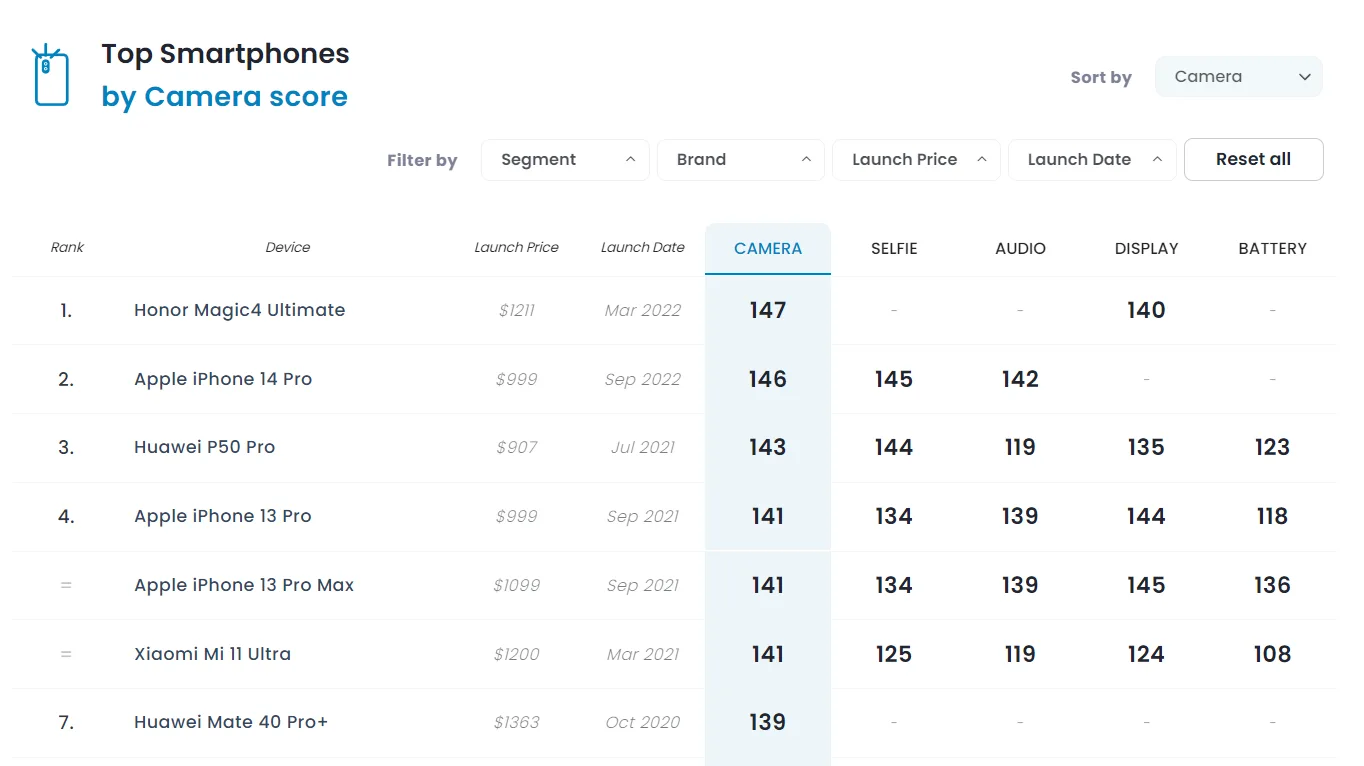Viewport: 1364px width, 766px height.
Task: Click the Reset all button
Action: [1253, 160]
